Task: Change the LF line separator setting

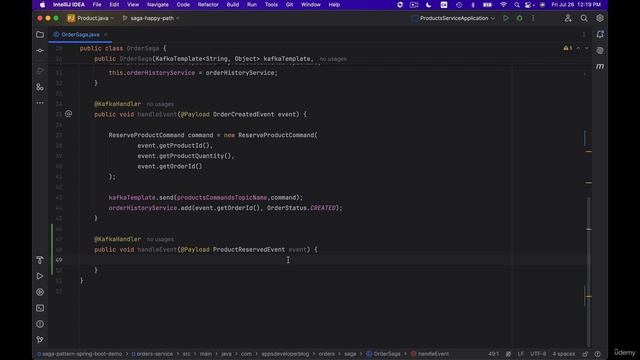Action: [x=520, y=354]
